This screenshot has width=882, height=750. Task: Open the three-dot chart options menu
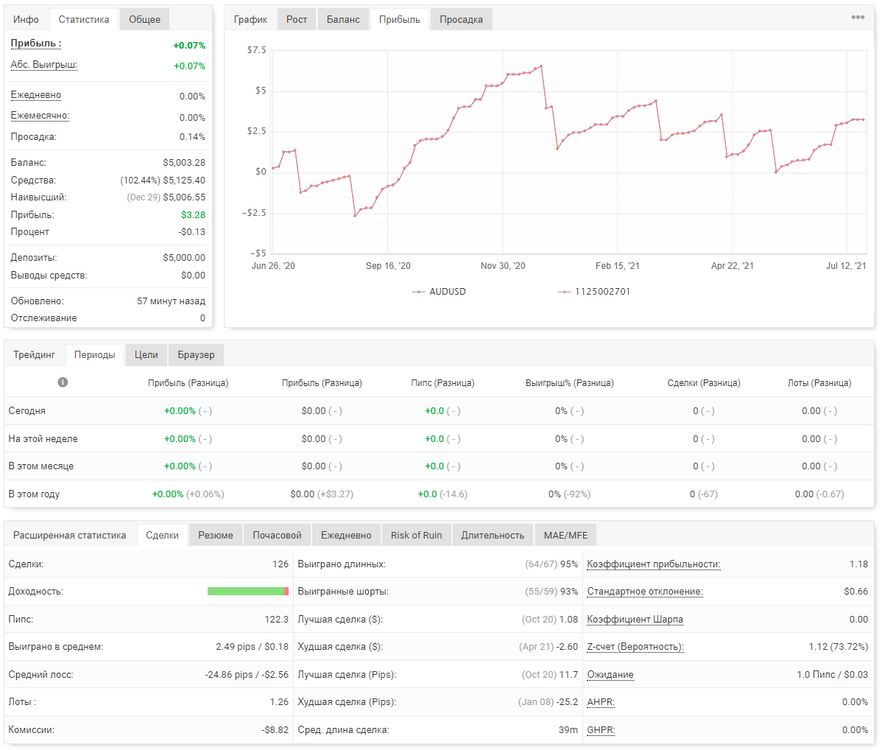point(857,17)
